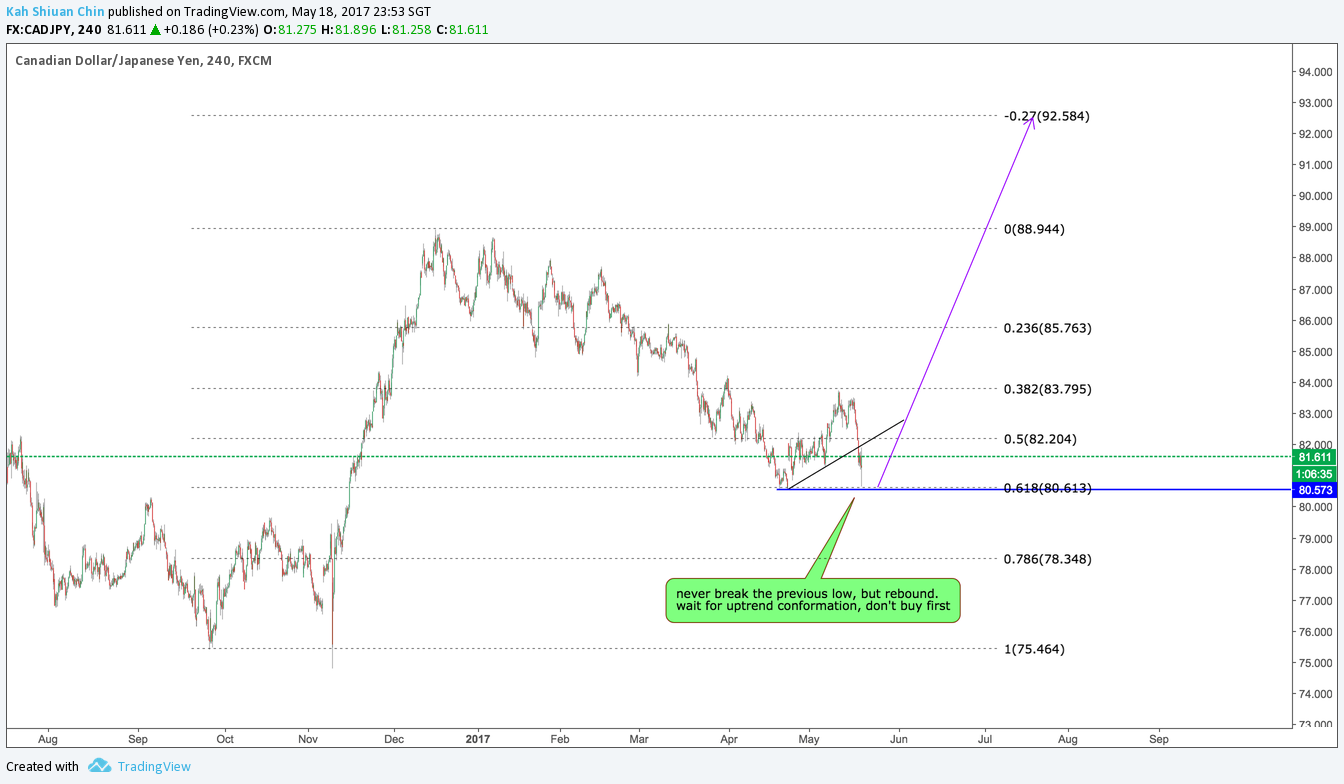Click the 2017 label on the time axis
This screenshot has width=1344, height=784.
(x=478, y=740)
